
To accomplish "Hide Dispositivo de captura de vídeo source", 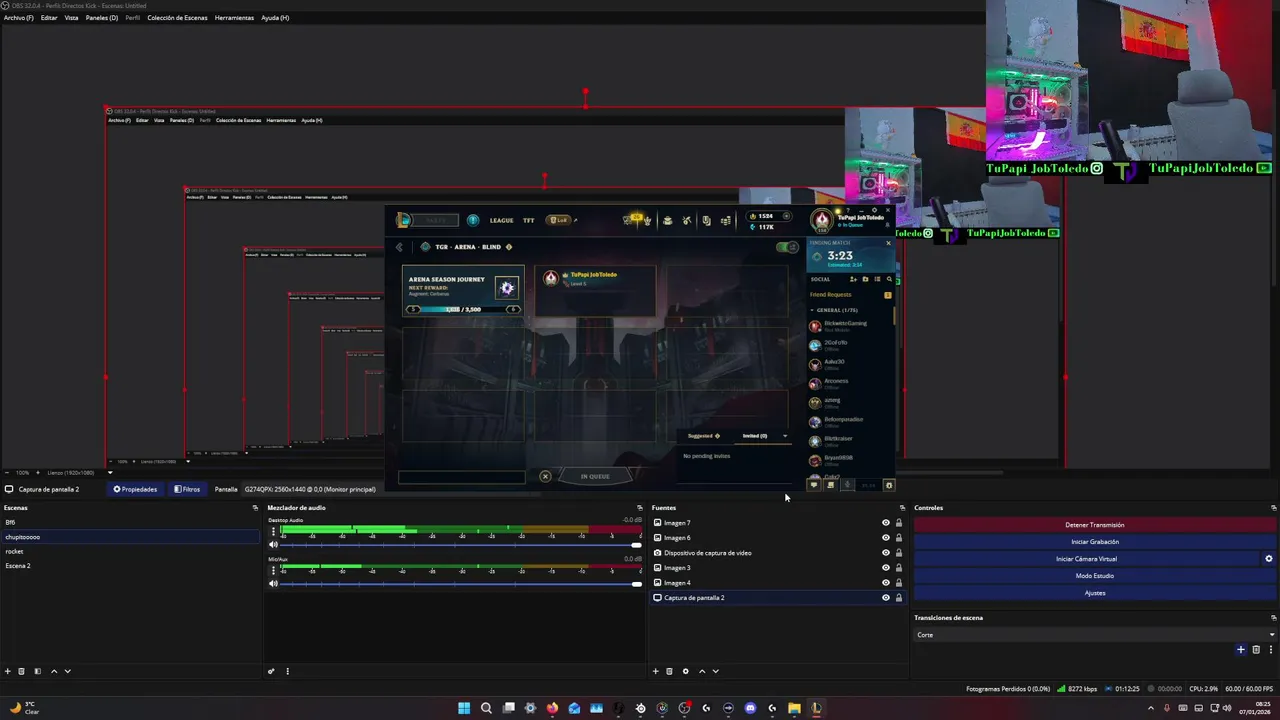I will pyautogui.click(x=885, y=553).
